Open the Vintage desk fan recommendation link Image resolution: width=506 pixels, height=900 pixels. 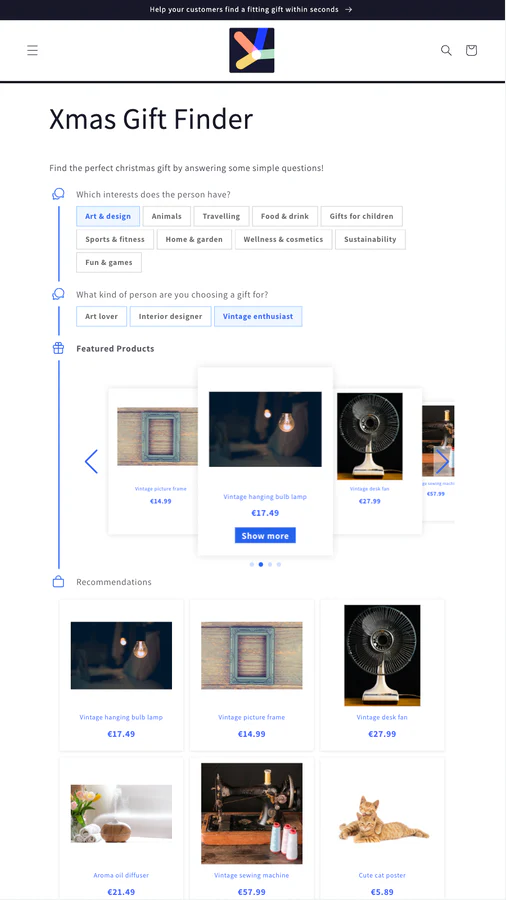pyautogui.click(x=382, y=717)
